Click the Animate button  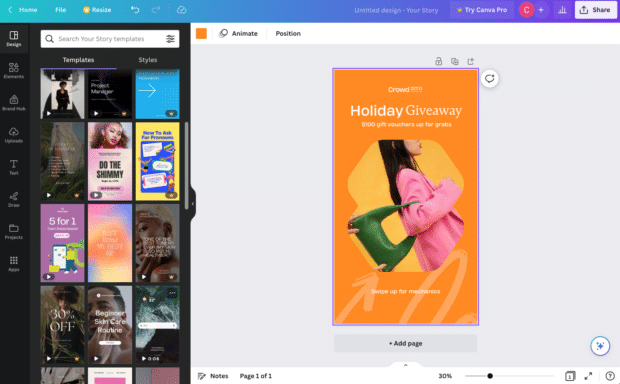coord(238,34)
